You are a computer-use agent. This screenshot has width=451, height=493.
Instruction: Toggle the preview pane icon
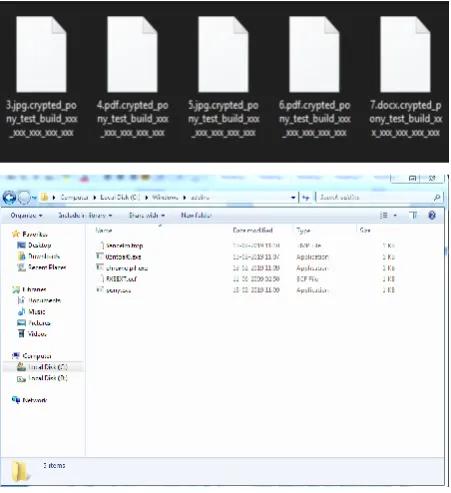point(413,215)
